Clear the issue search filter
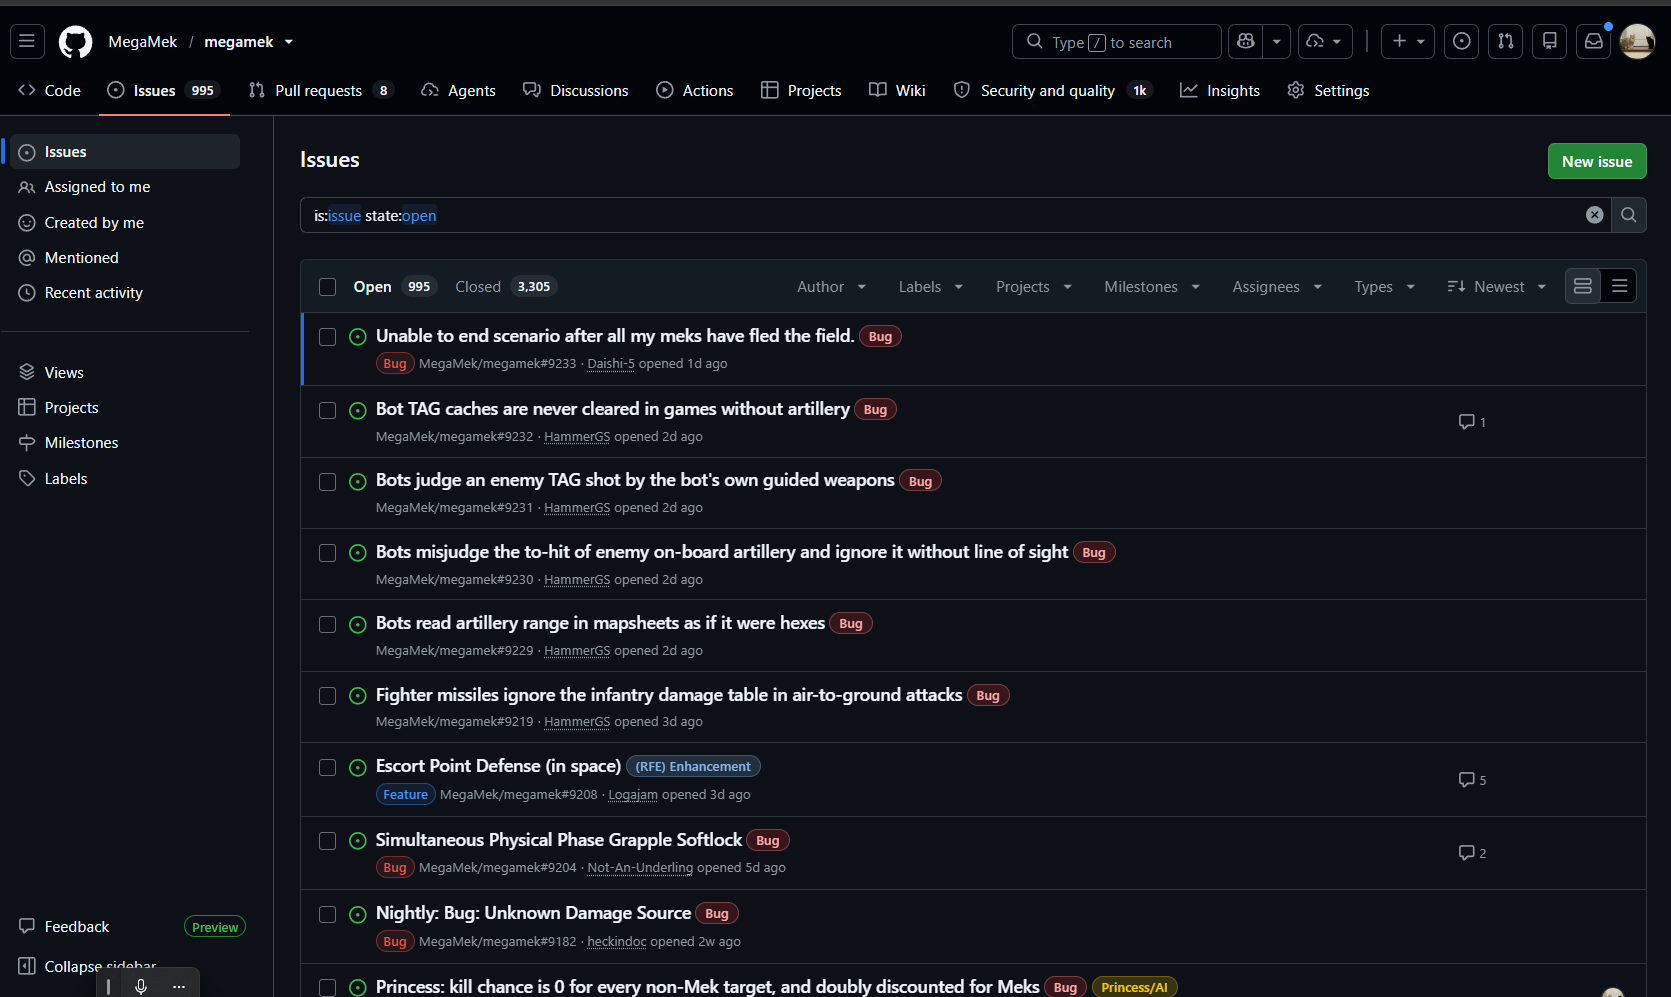 coord(1595,215)
